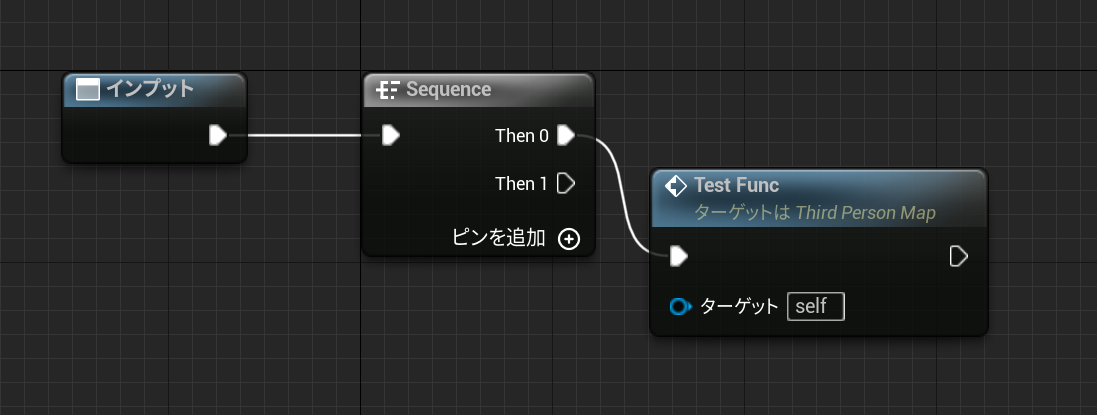Click the Then 0 label text

(521, 136)
